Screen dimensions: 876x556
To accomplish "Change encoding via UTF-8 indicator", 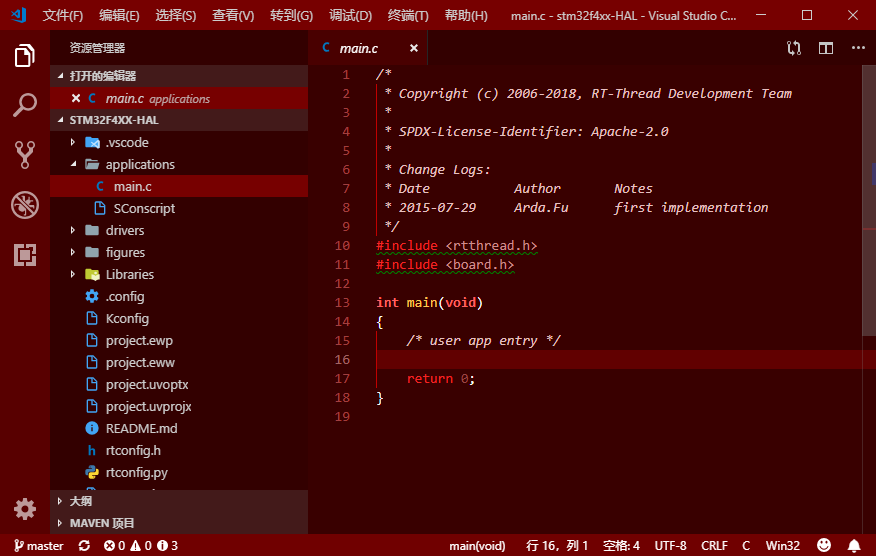I will [x=670, y=545].
